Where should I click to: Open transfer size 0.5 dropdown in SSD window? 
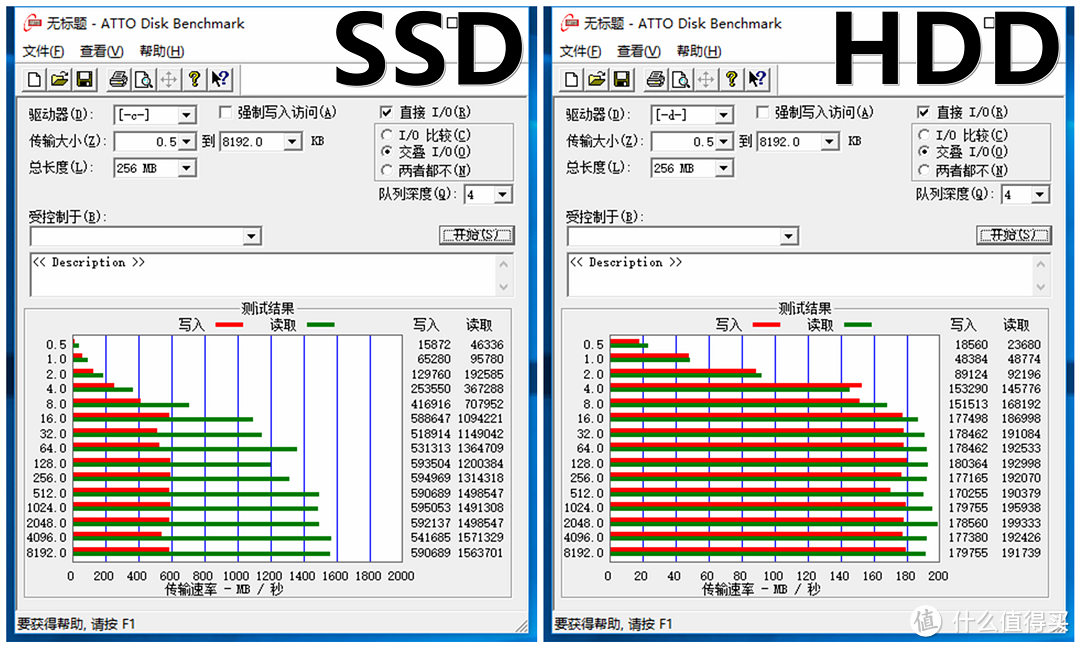click(187, 142)
